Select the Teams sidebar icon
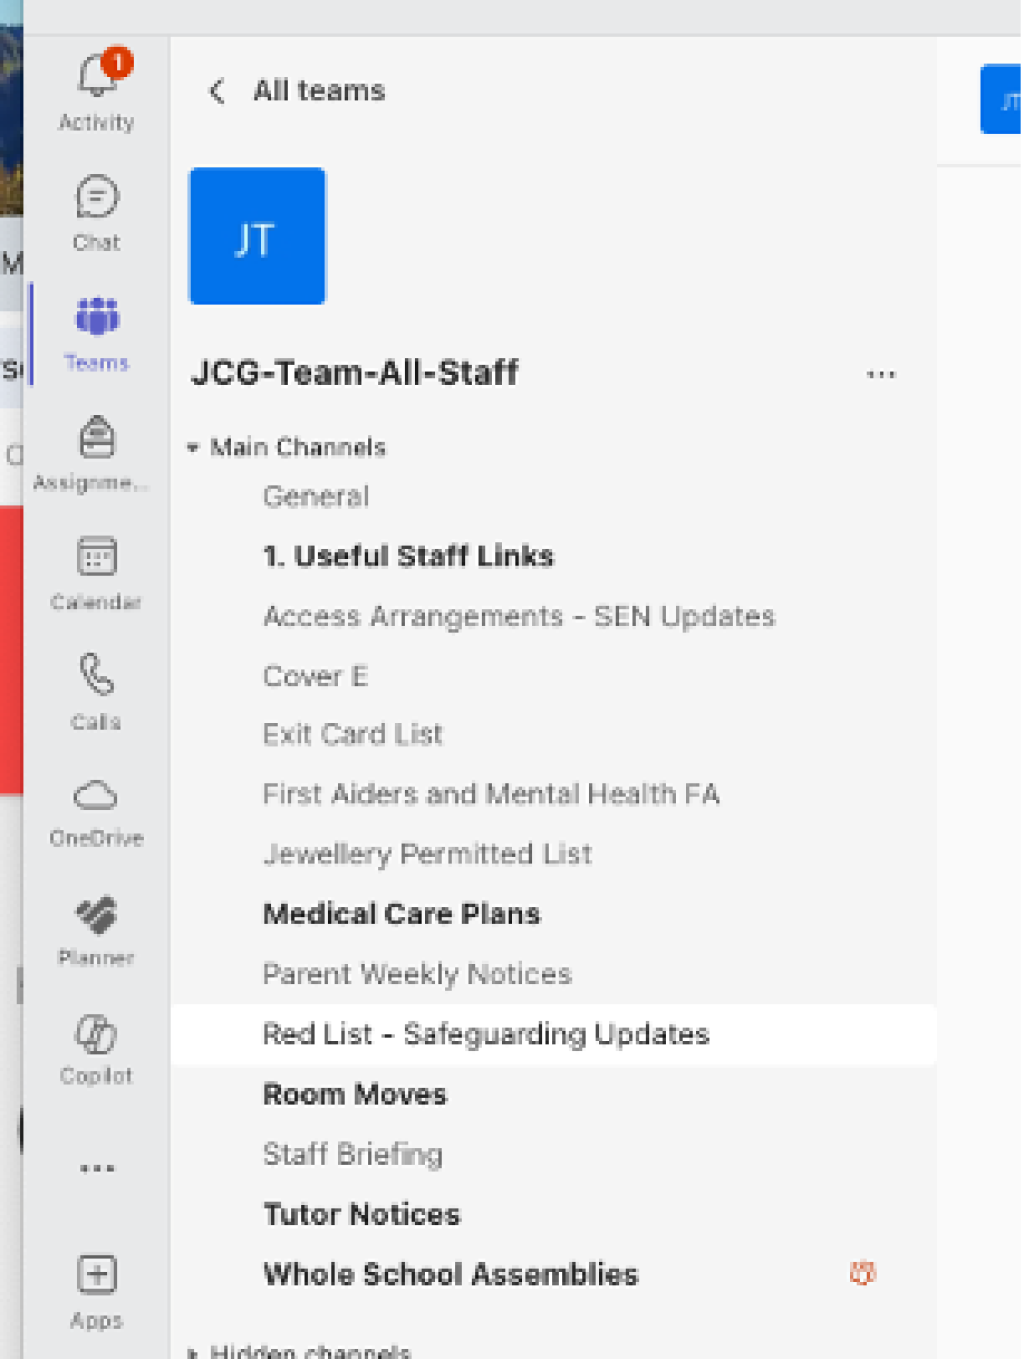Viewport: 1024px width, 1359px height. (x=96, y=318)
